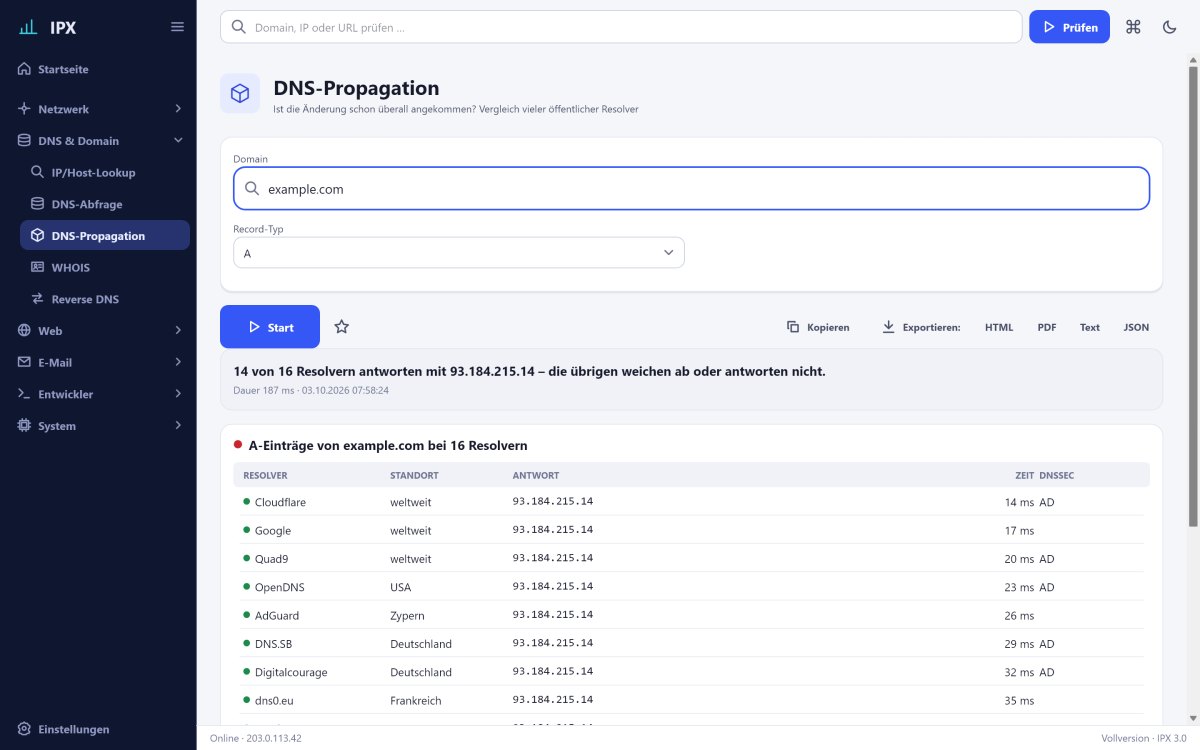
Task: Expand the System section
Action: (x=98, y=426)
